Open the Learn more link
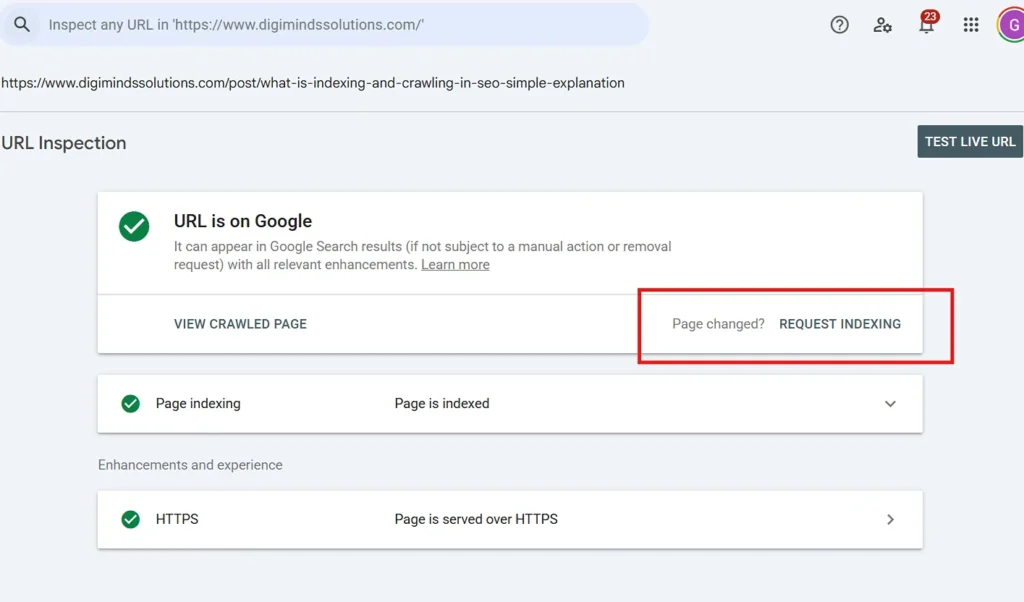This screenshot has height=602, width=1024. point(455,264)
